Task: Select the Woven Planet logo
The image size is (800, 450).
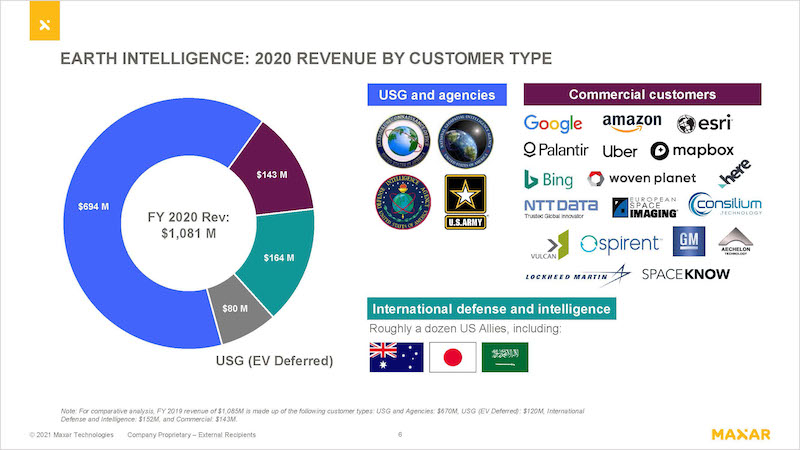Action: point(641,178)
